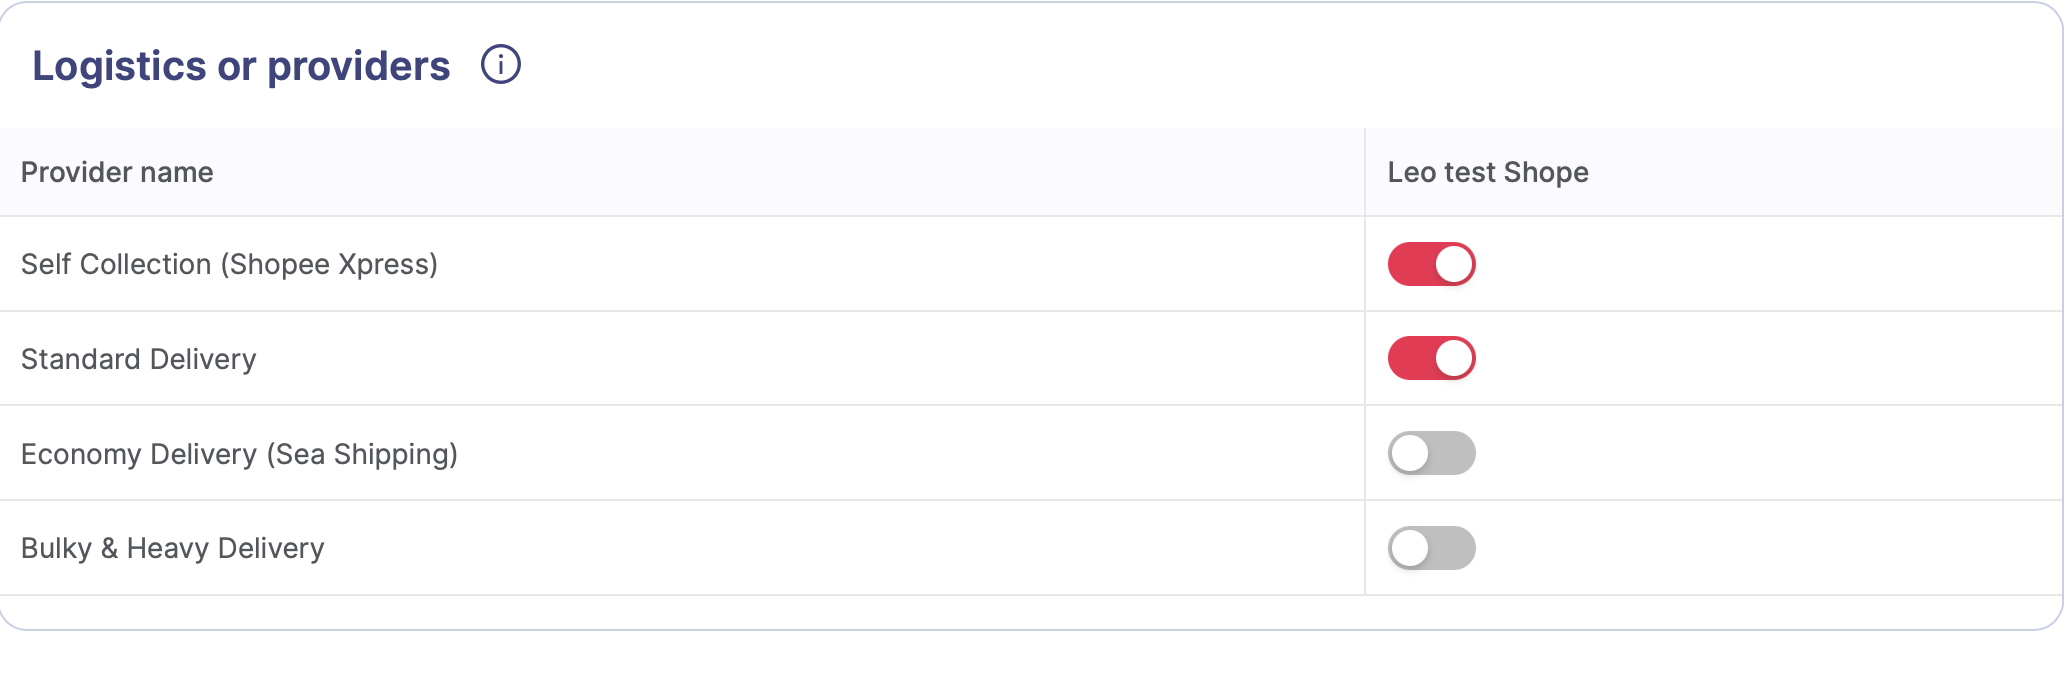Click the word "Shope" in the column header

tap(1546, 172)
